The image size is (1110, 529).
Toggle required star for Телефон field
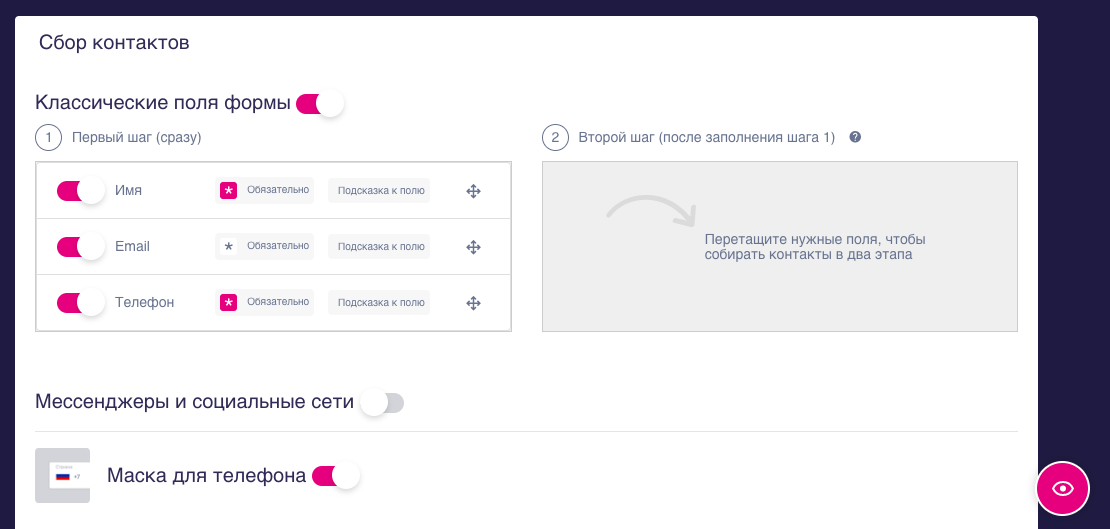(x=229, y=302)
